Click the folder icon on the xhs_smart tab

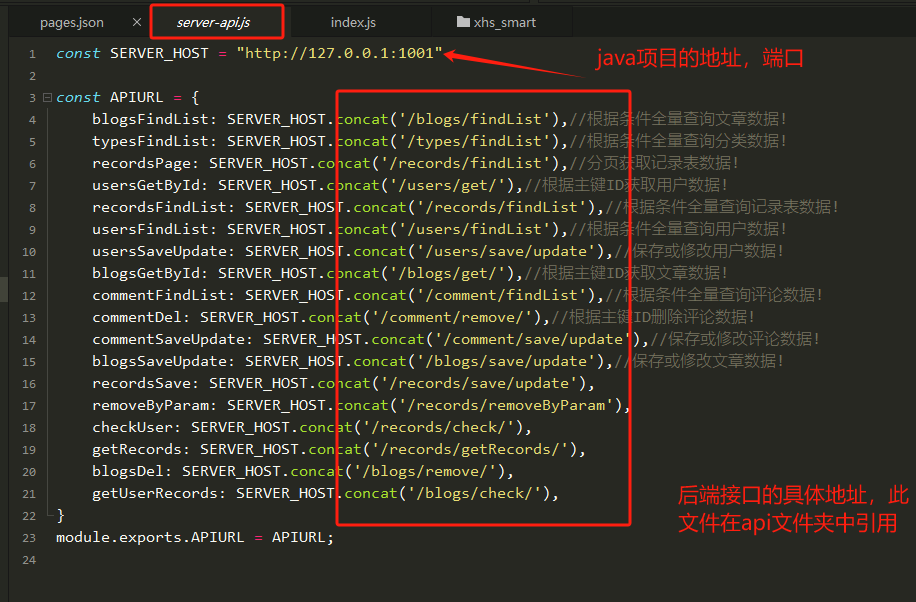463,22
